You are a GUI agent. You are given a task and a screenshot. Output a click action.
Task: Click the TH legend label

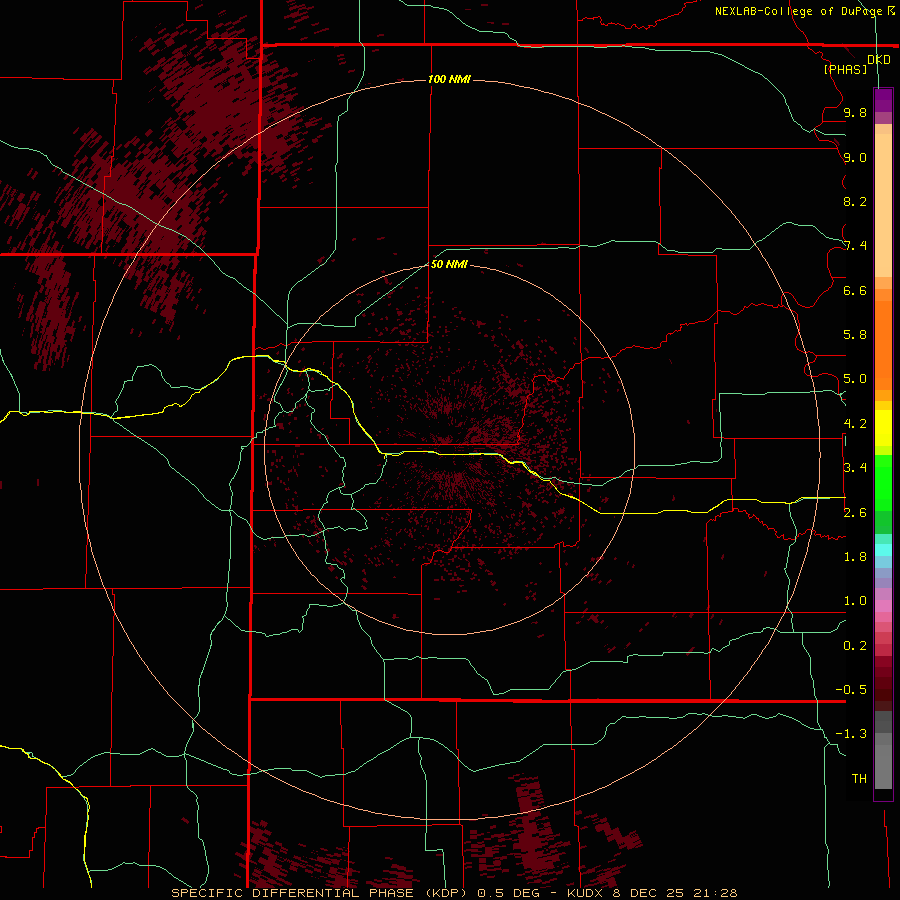click(859, 779)
